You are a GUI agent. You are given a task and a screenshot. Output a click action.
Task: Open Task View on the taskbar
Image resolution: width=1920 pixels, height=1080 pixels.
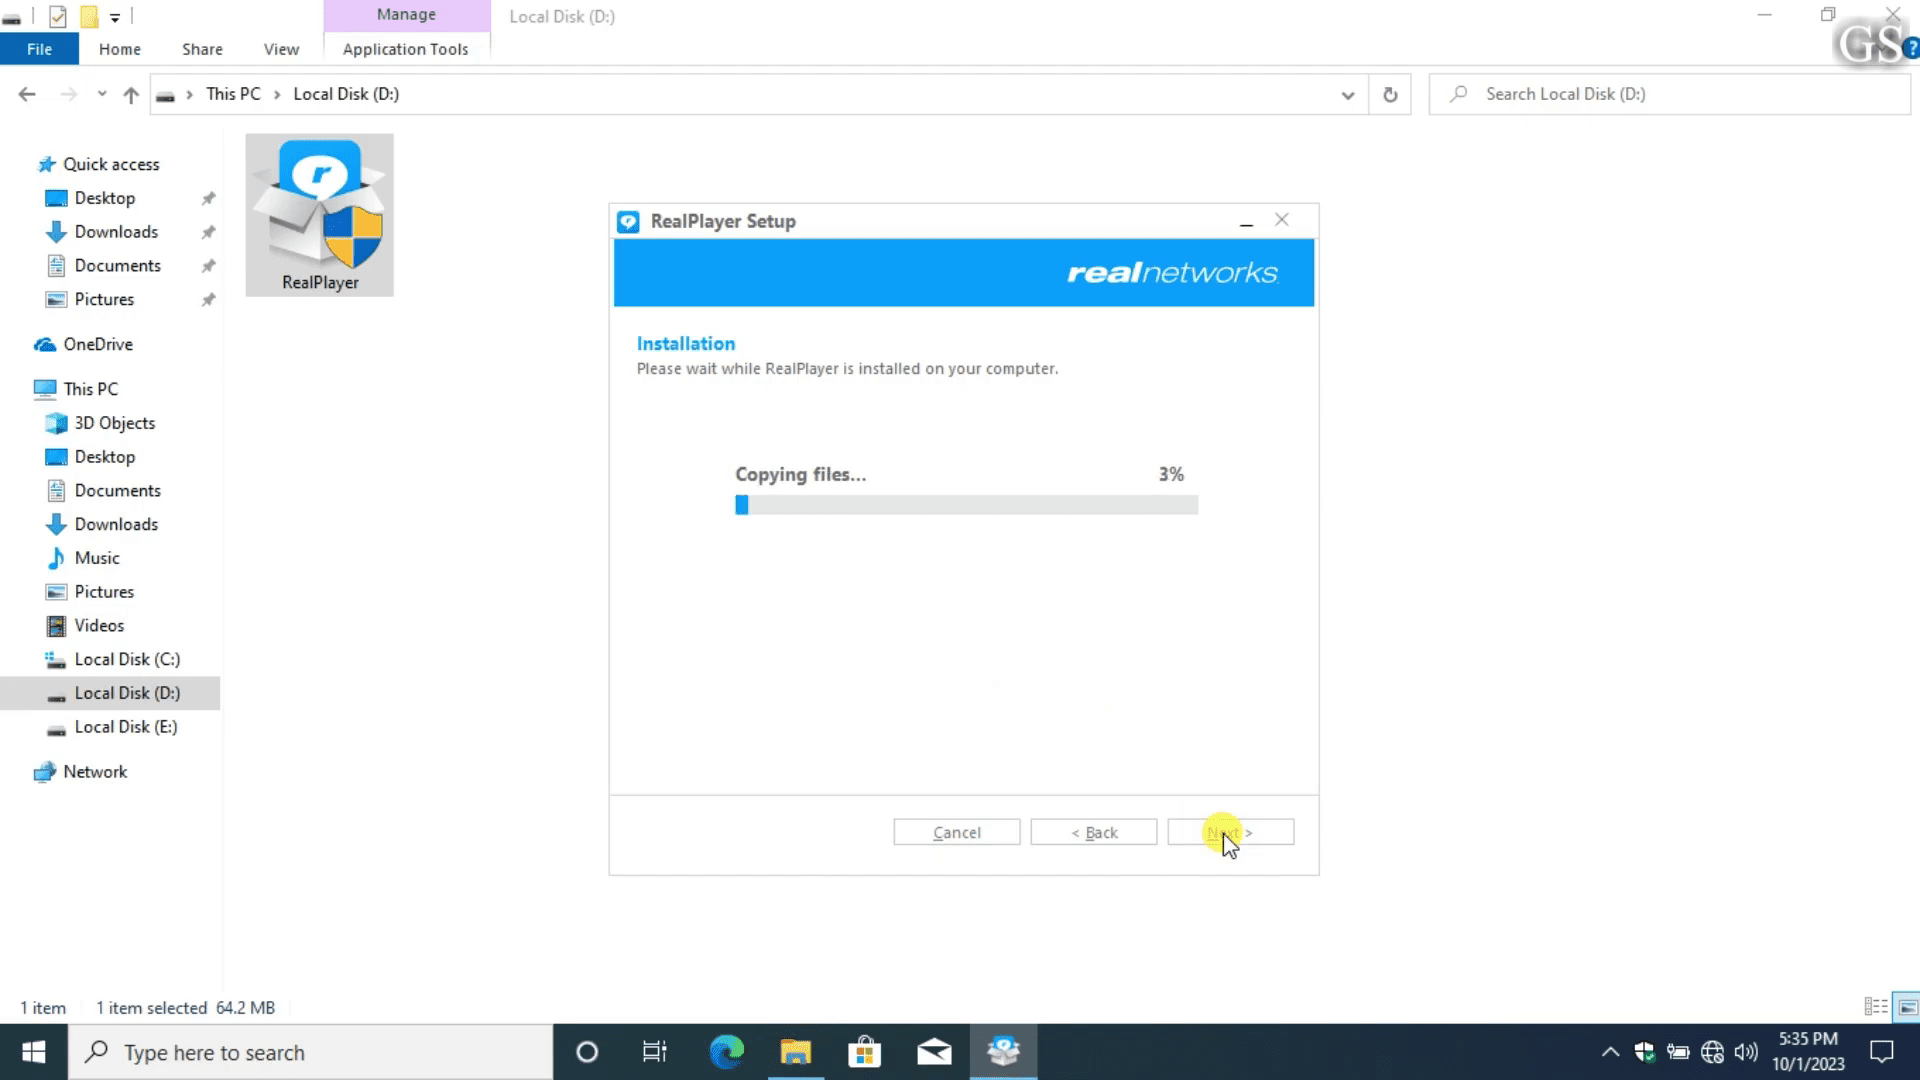pyautogui.click(x=655, y=1052)
